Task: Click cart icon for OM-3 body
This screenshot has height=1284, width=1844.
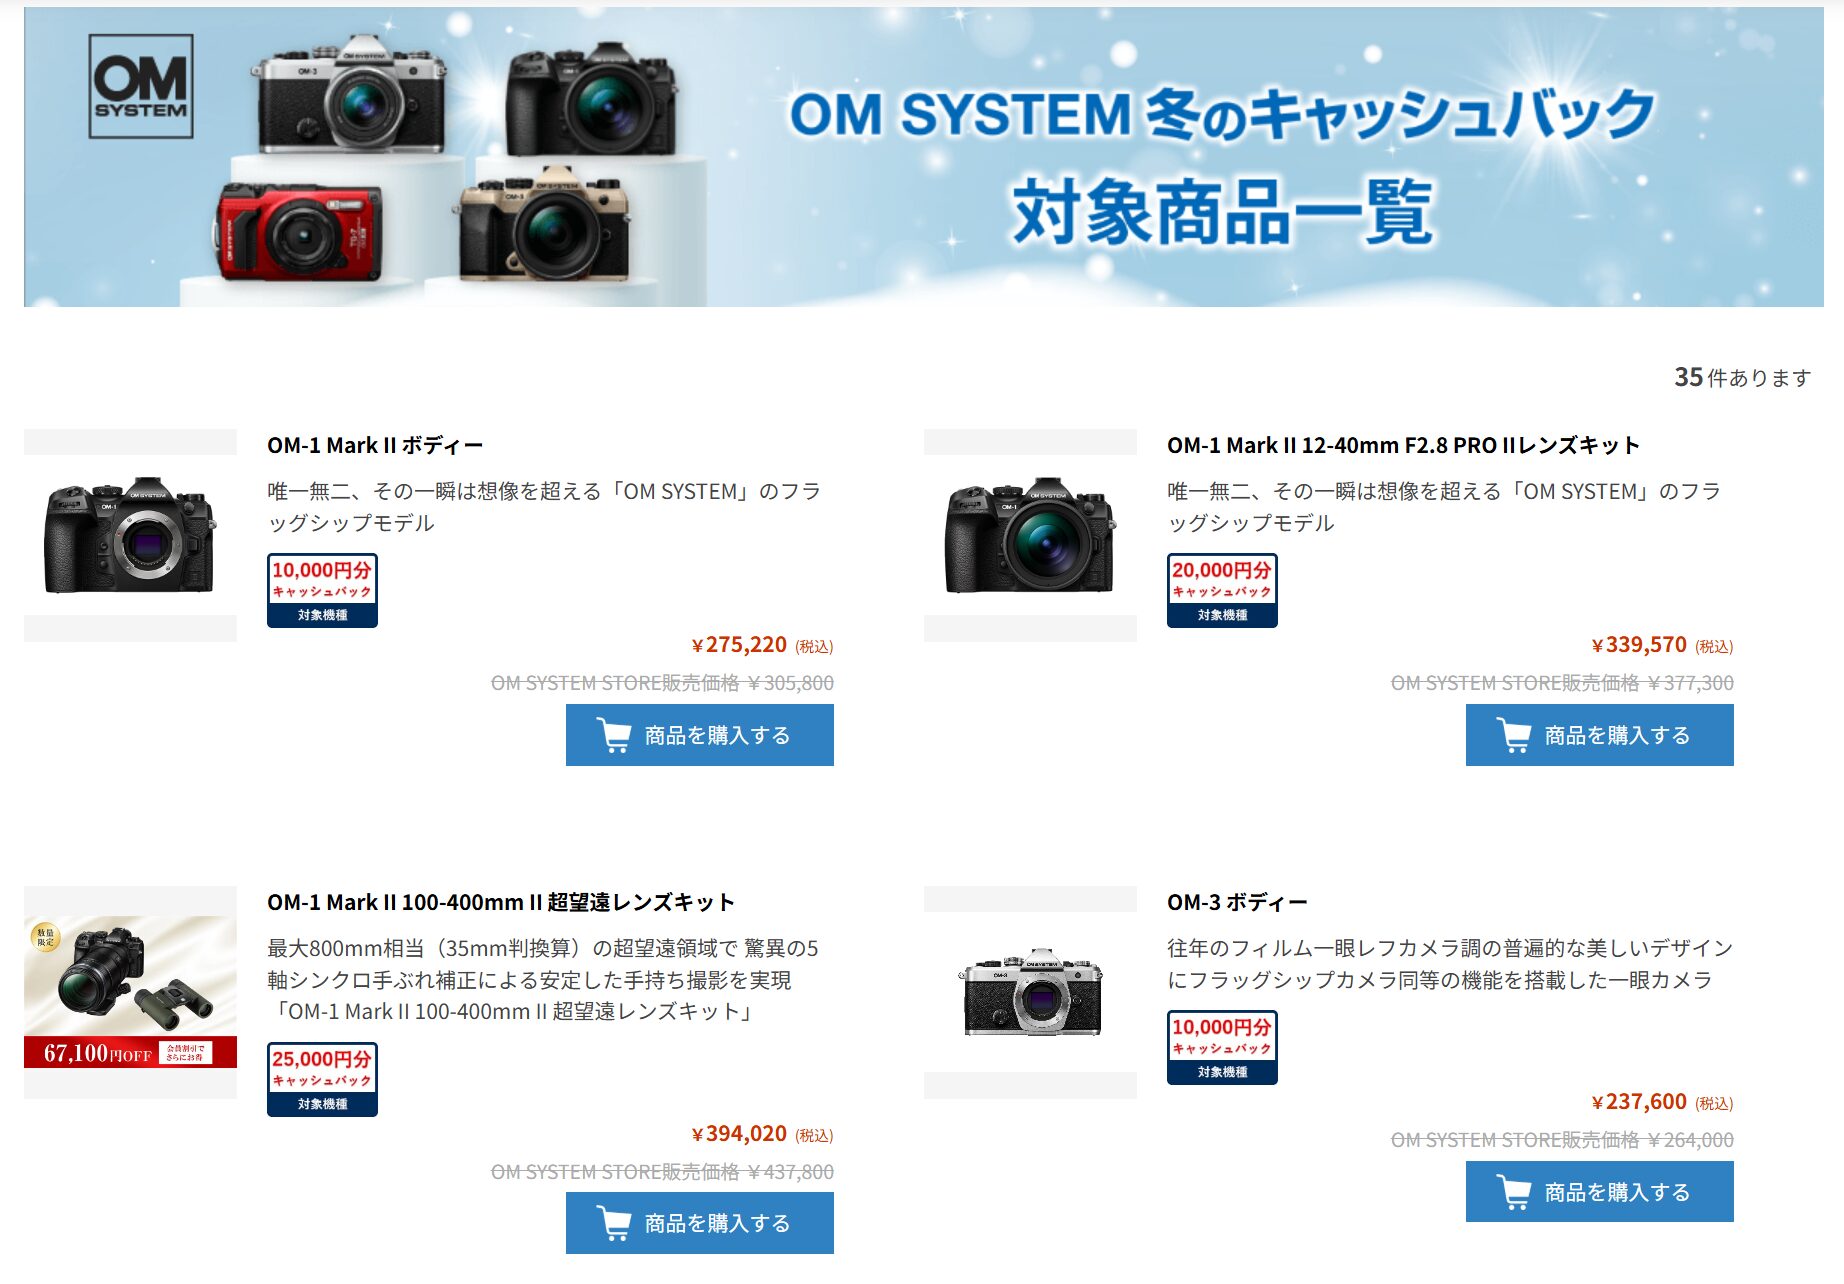Action: coord(1514,1192)
